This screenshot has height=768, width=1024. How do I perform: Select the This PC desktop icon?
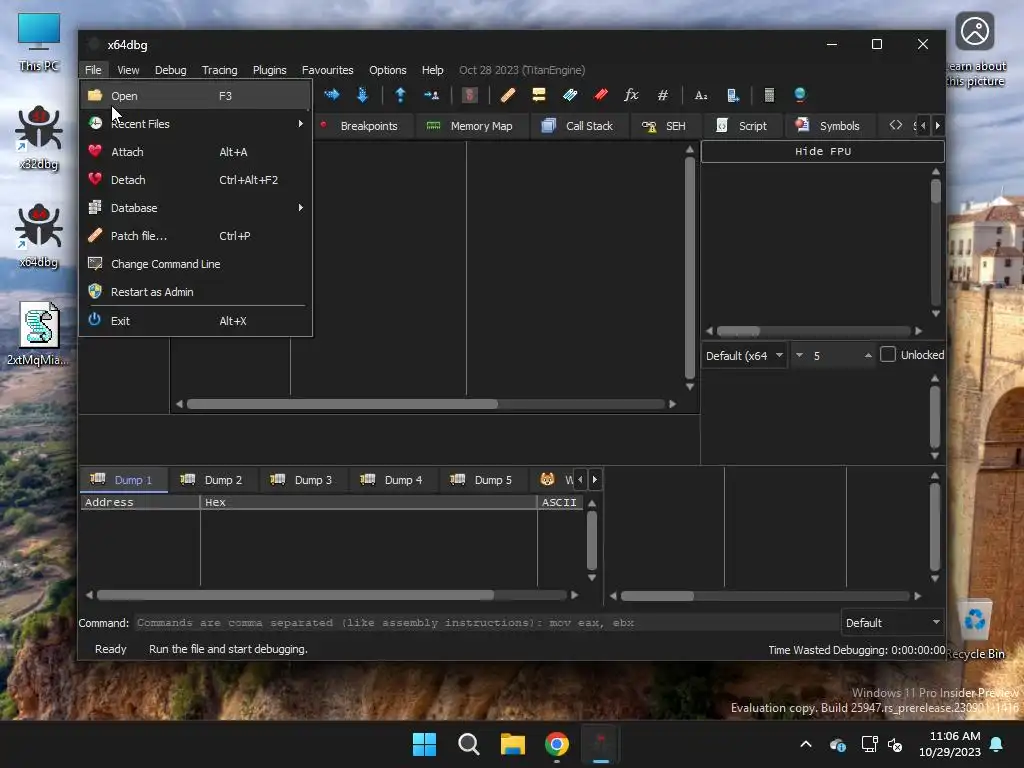coord(39,42)
